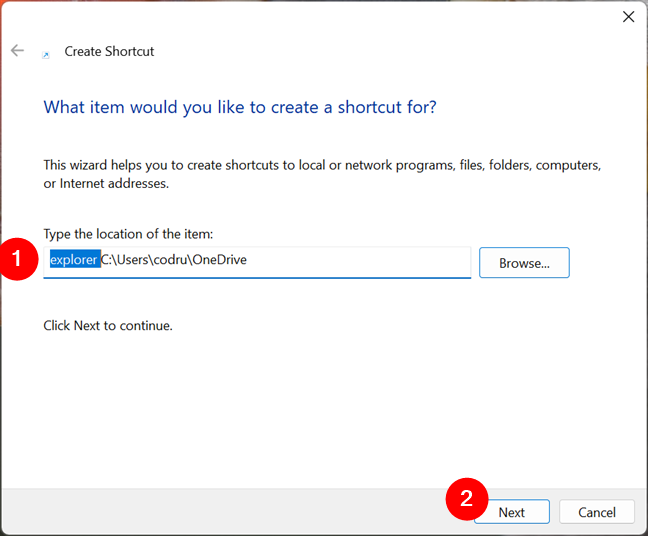Click the wizard description paragraph
Screen dimensions: 648x536
[322, 174]
